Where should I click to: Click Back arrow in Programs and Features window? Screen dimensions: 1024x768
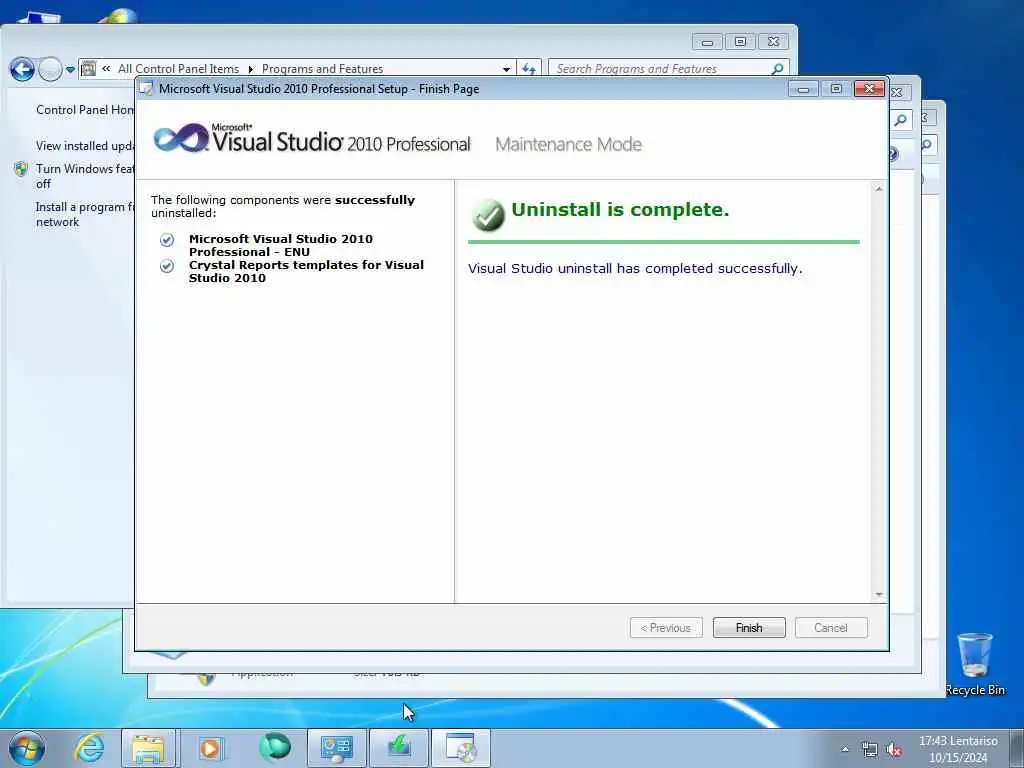pyautogui.click(x=22, y=69)
